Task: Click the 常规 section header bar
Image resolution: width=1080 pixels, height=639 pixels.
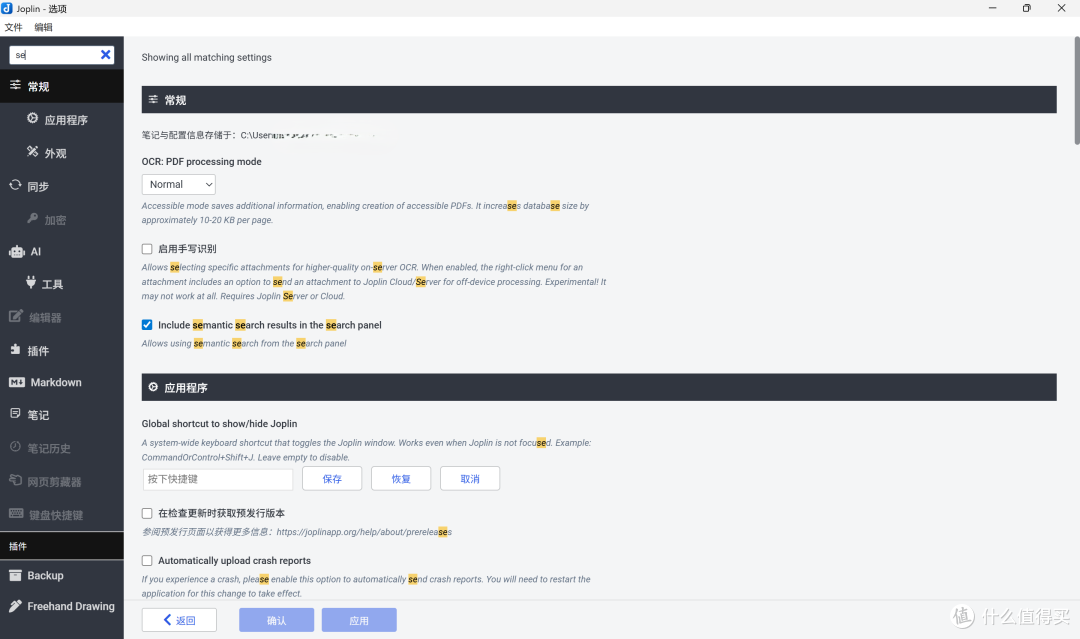Action: click(x=599, y=99)
